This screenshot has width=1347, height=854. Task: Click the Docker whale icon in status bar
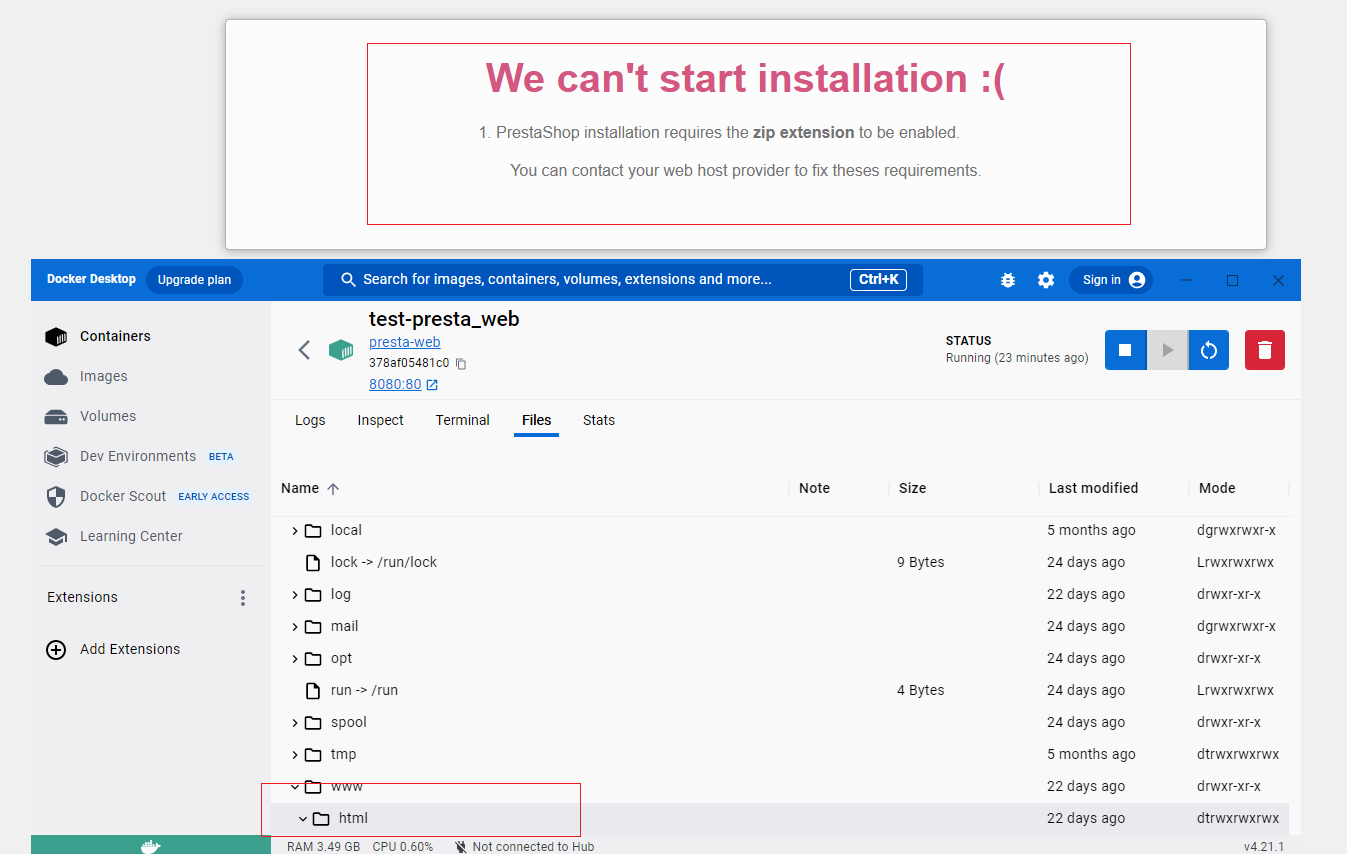pyautogui.click(x=150, y=846)
